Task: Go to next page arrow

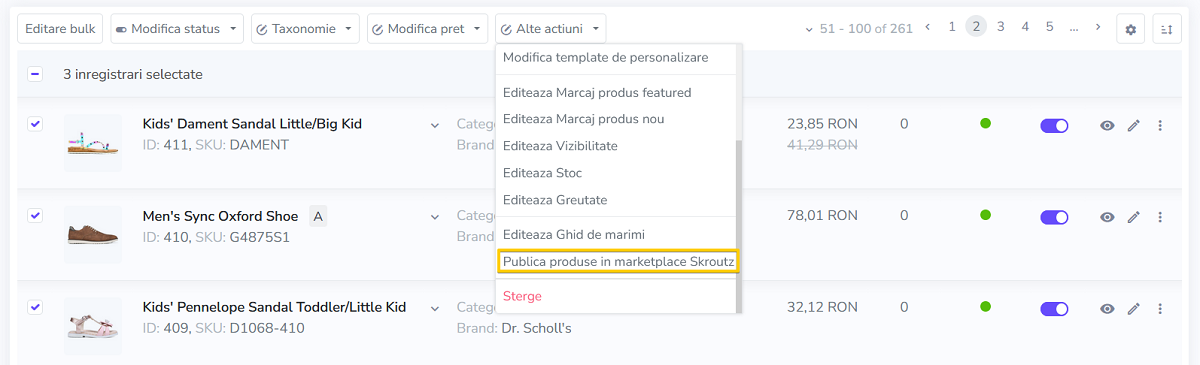Action: pyautogui.click(x=1098, y=27)
